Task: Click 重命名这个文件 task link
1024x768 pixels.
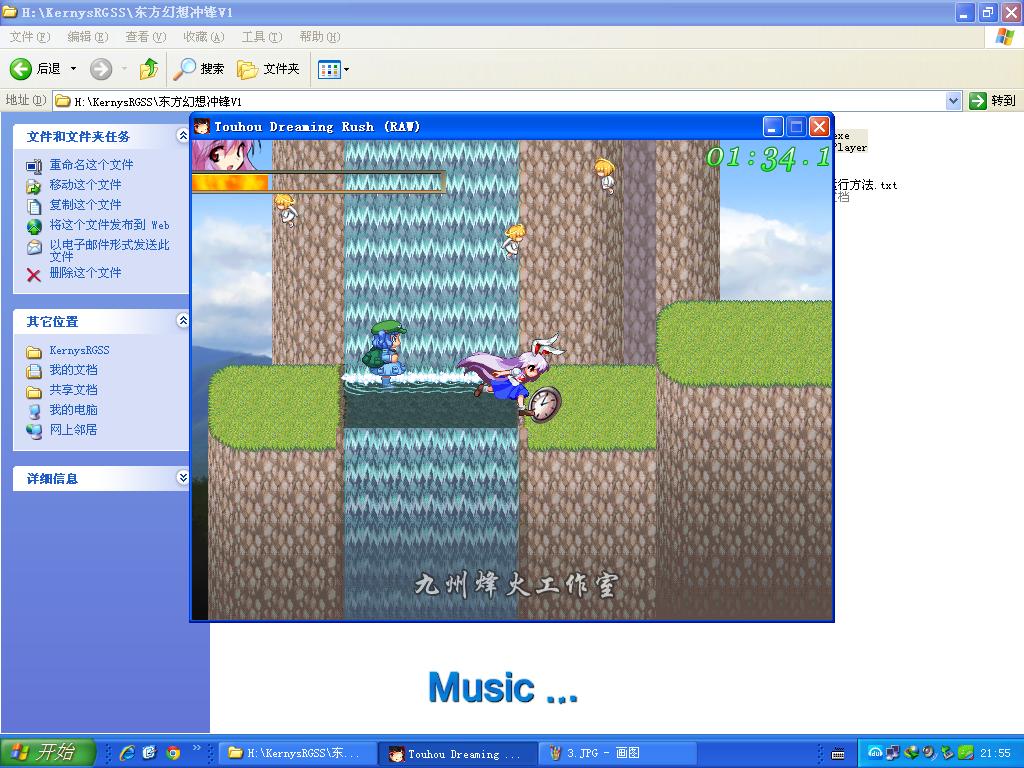Action: pos(91,165)
